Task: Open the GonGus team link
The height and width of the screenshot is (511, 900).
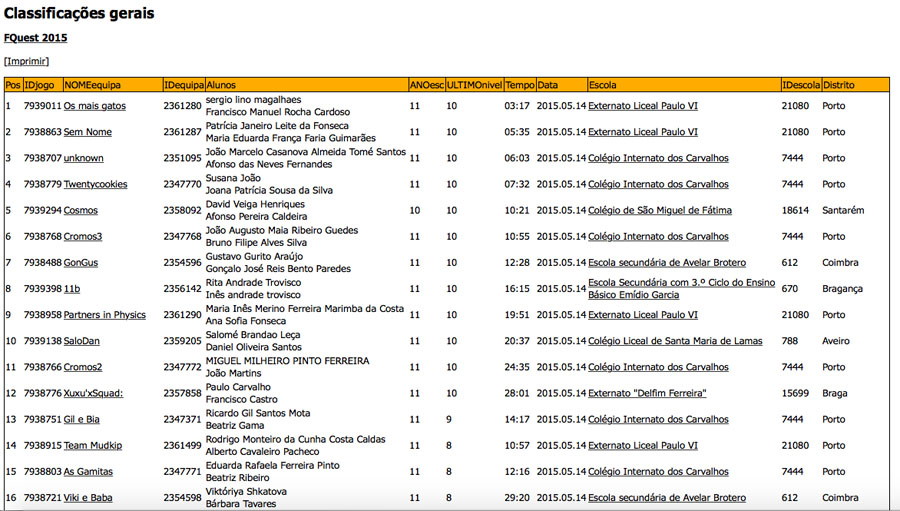Action: click(x=81, y=262)
